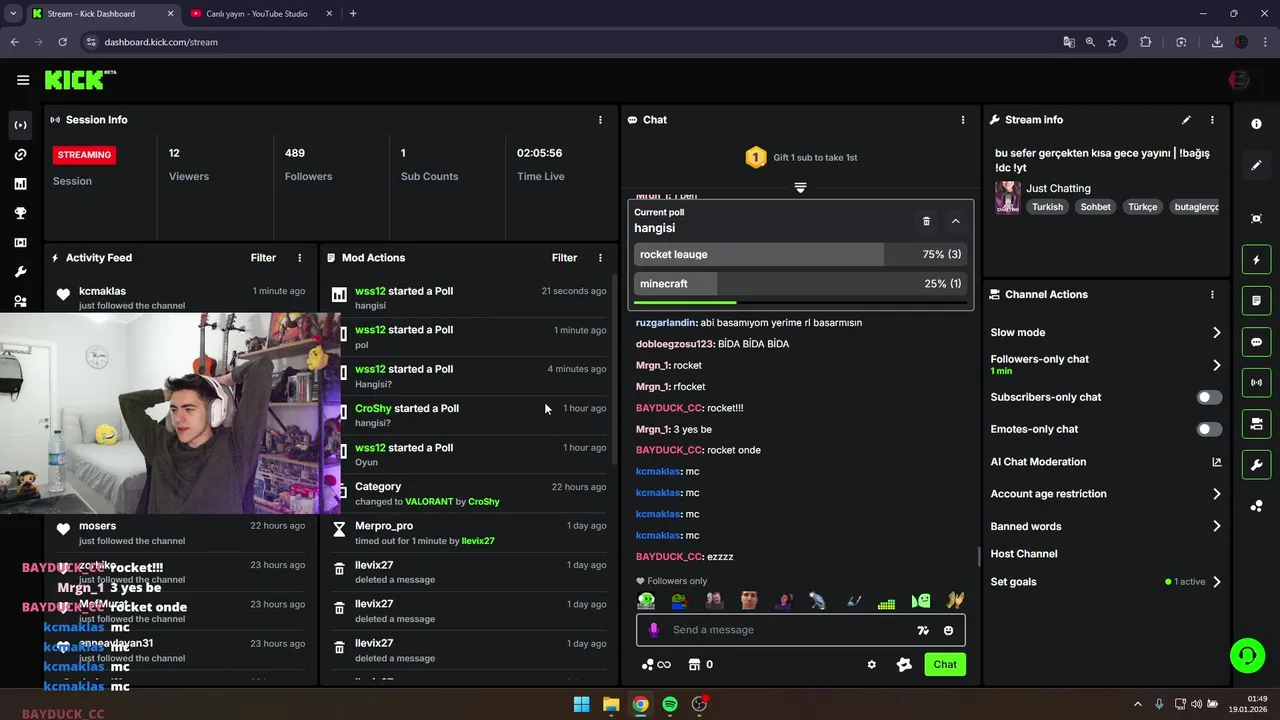Expand Set goals option
Image resolution: width=1280 pixels, height=720 pixels.
[1106, 582]
